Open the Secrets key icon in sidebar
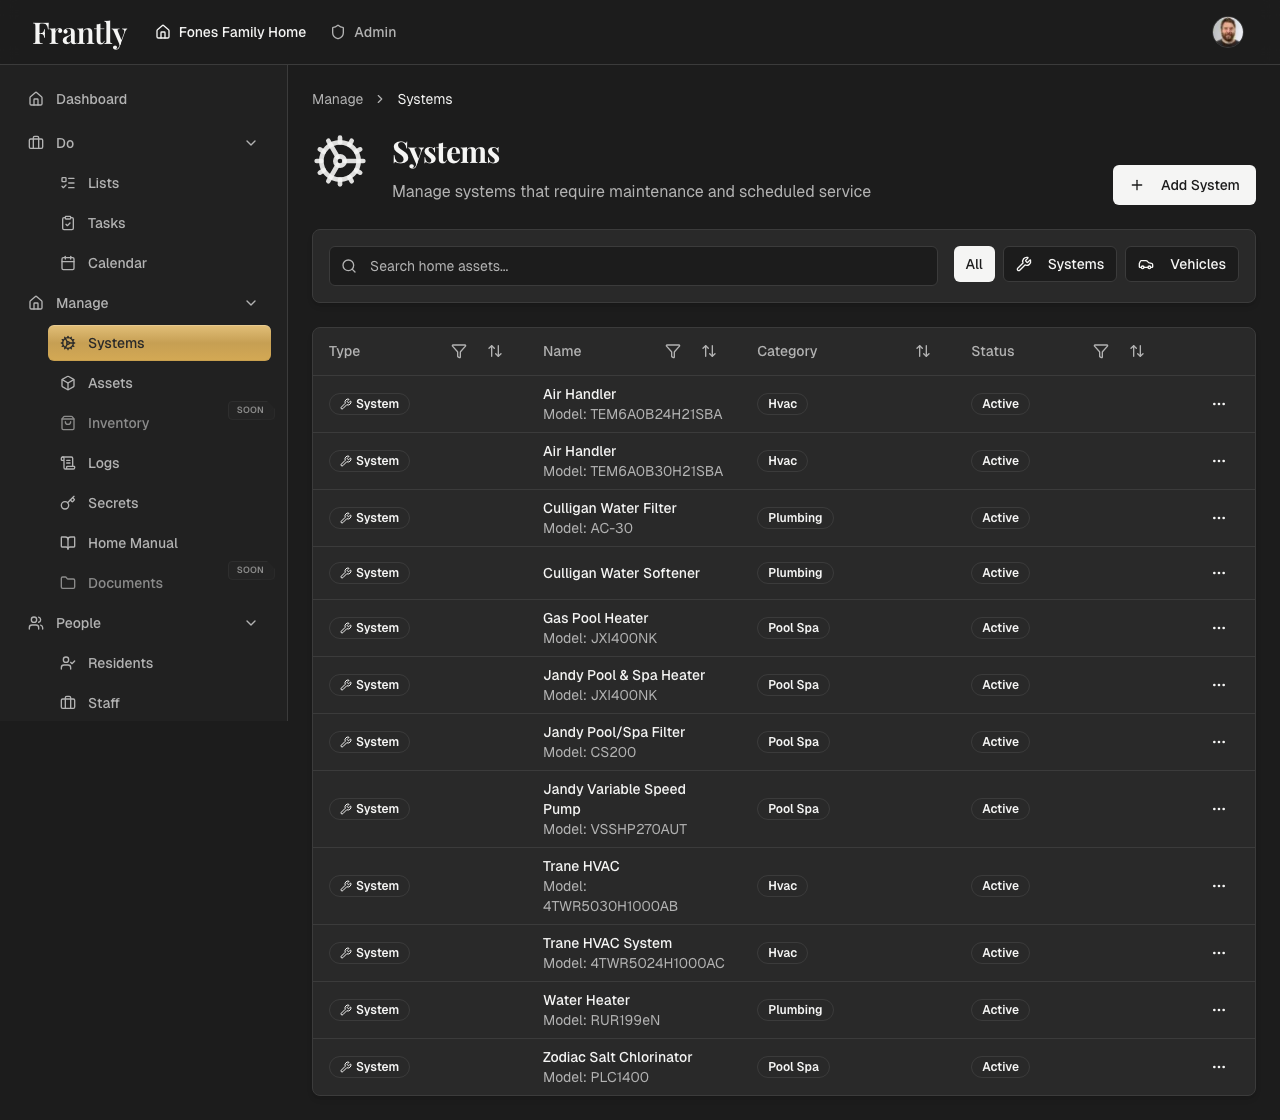Screen dimensions: 1280x1120 click(67, 503)
